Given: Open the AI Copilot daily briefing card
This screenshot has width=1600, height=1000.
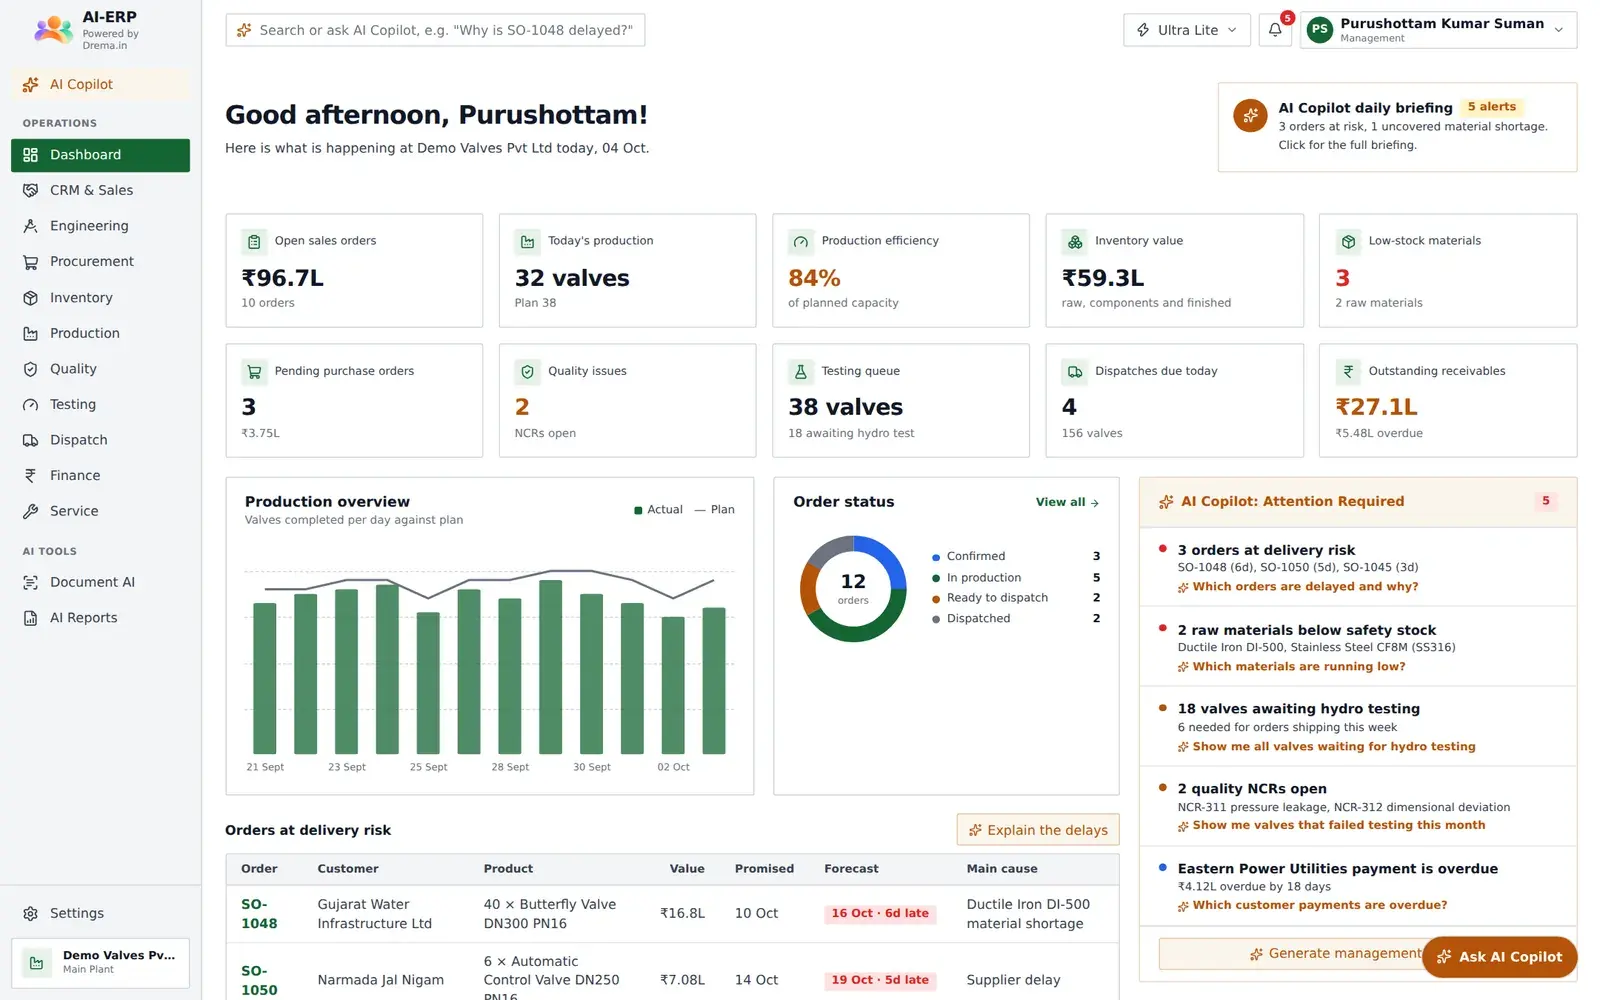Looking at the screenshot, I should (1397, 127).
